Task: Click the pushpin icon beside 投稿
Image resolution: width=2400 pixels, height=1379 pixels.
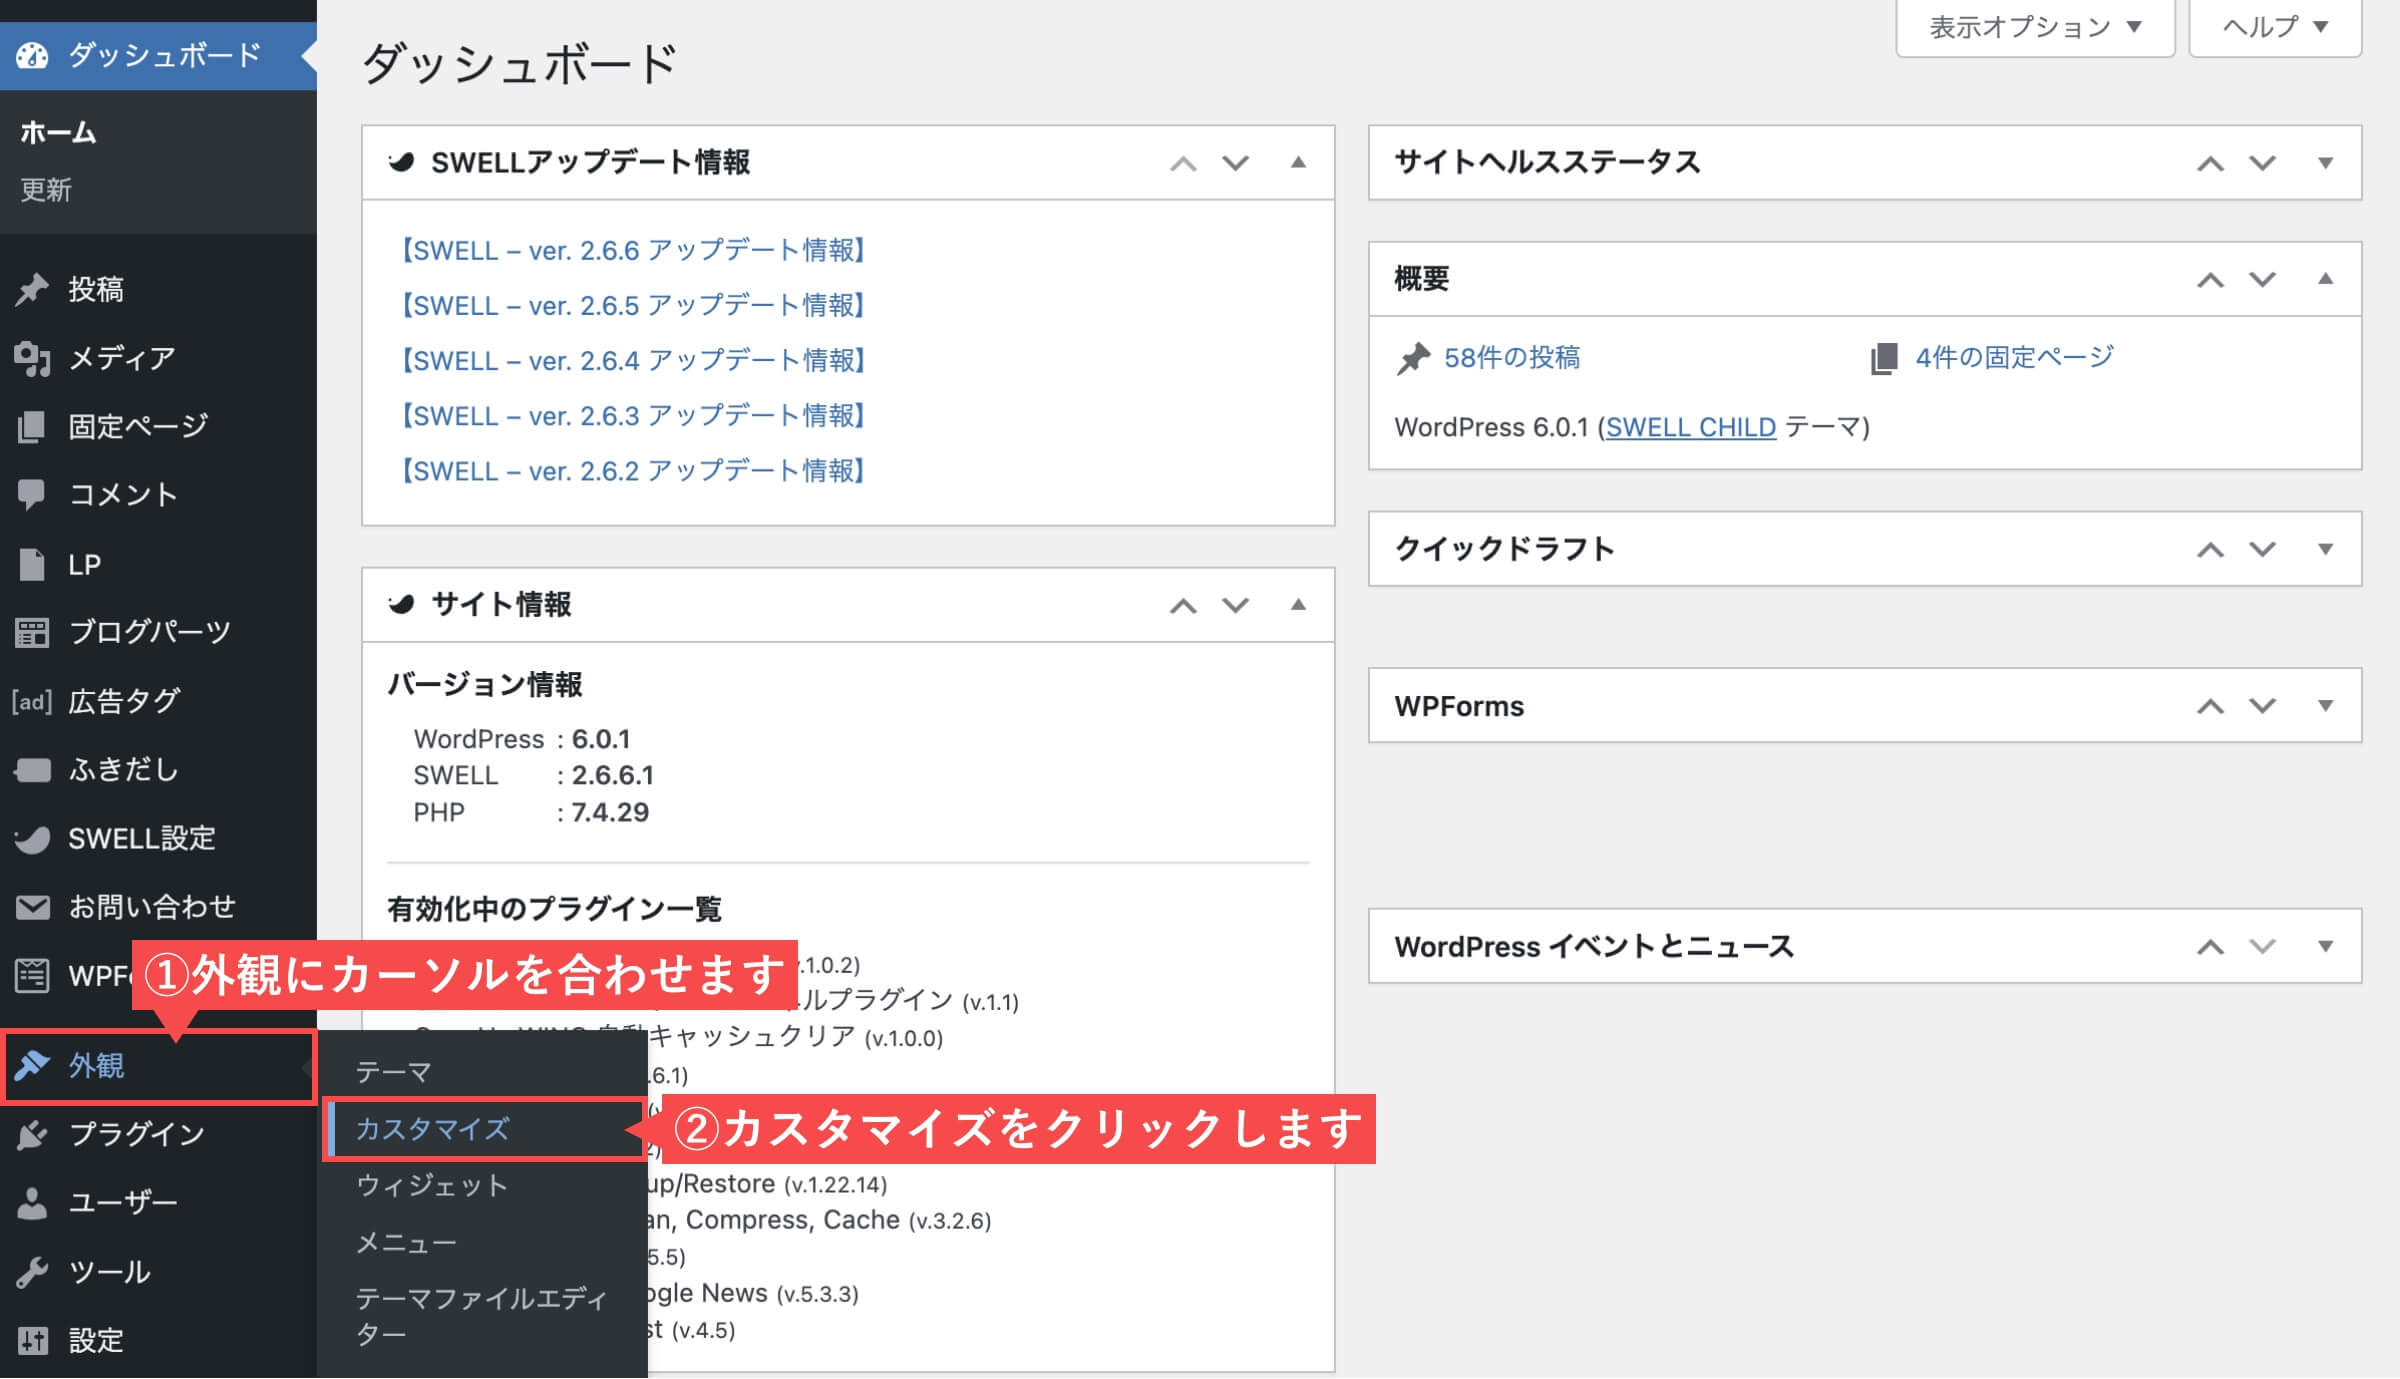Action: [x=32, y=289]
